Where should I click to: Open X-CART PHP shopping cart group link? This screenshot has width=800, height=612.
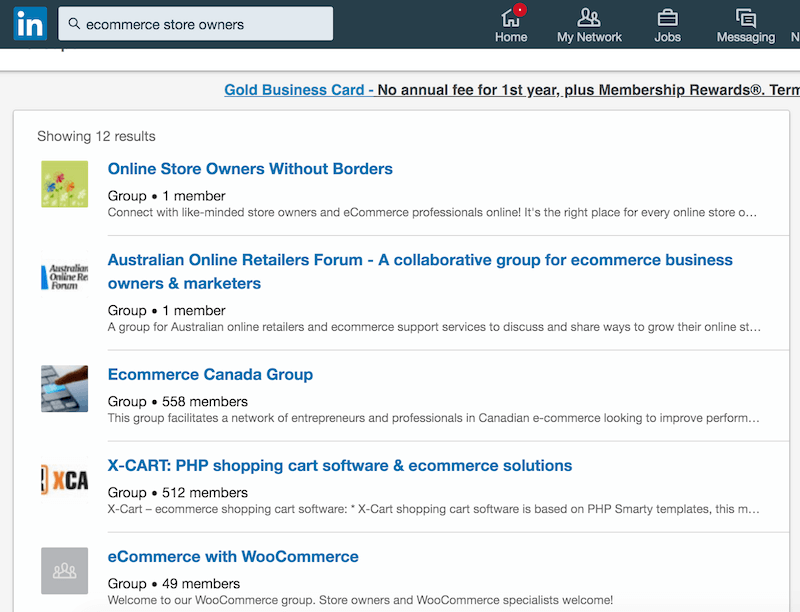[x=340, y=466]
